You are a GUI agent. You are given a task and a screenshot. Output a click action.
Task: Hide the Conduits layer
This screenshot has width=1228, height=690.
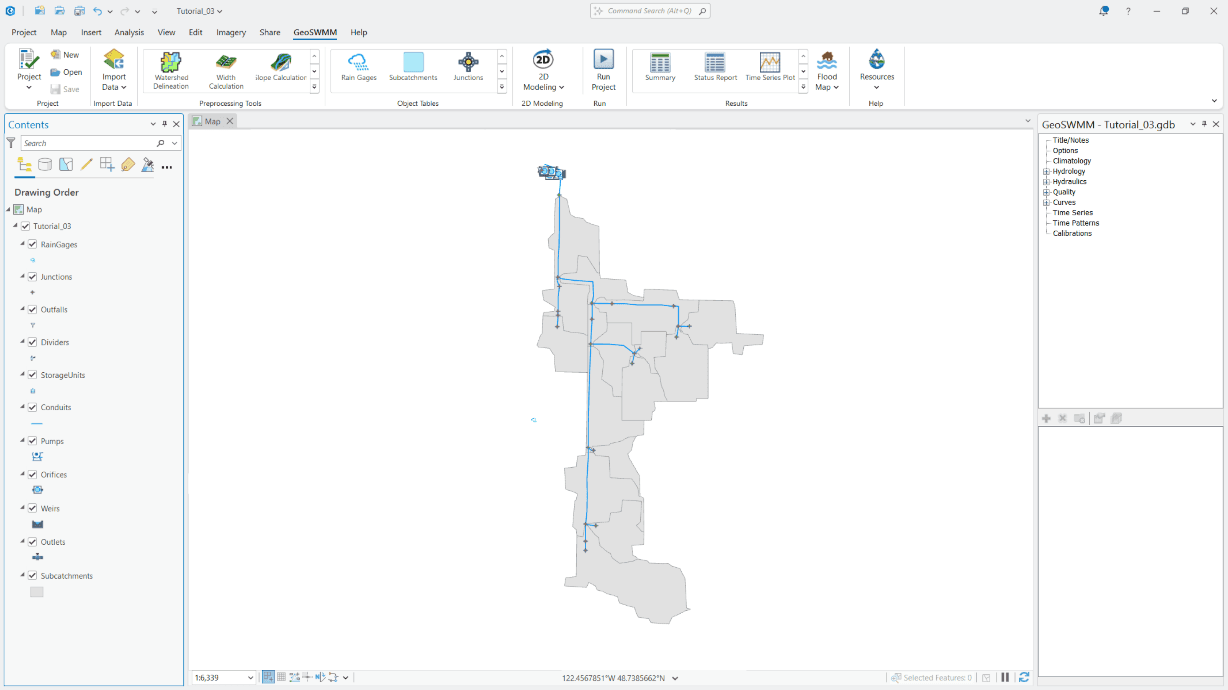[31, 407]
